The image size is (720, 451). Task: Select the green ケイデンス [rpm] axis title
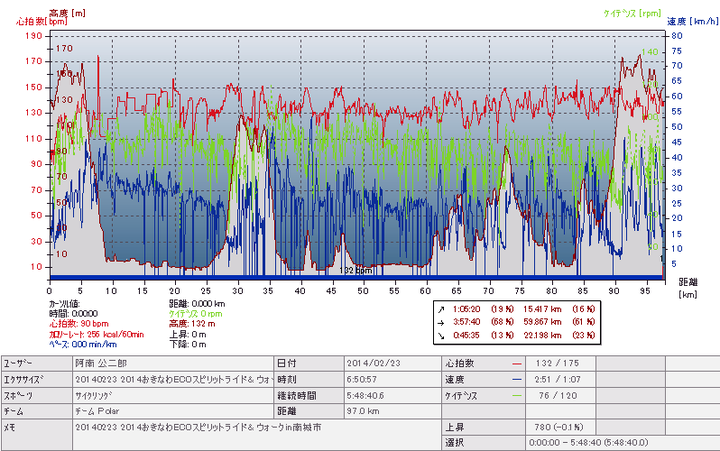(x=632, y=13)
